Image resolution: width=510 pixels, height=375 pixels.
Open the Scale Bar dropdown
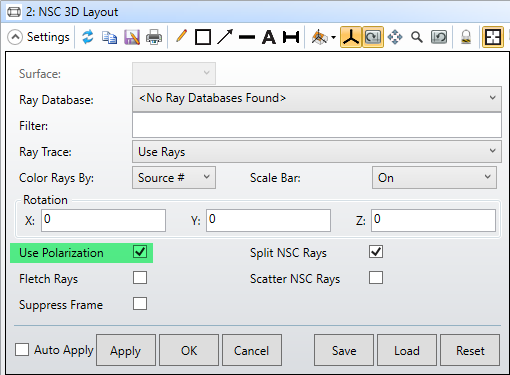434,178
